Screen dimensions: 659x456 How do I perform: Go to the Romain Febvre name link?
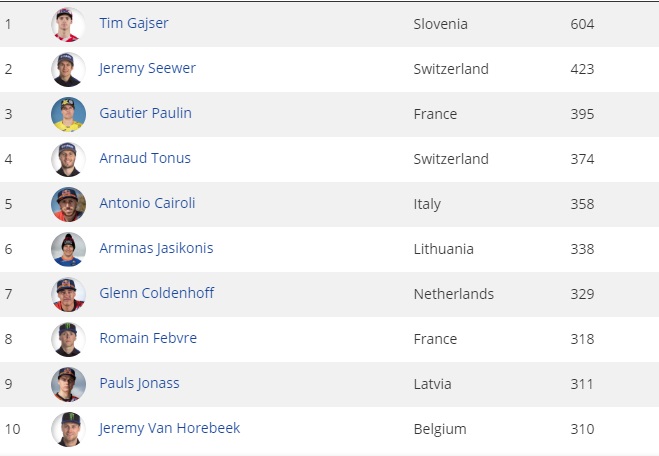[x=148, y=338]
